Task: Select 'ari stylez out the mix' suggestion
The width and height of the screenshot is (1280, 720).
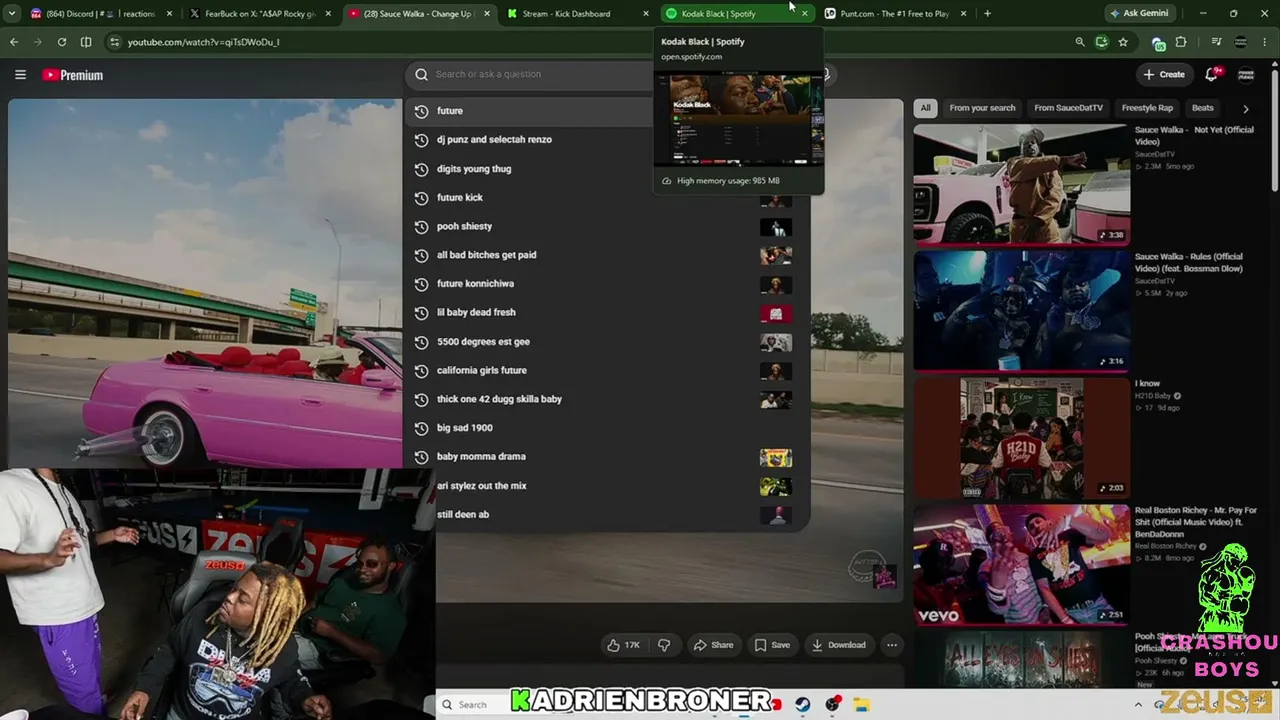Action: tap(607, 486)
